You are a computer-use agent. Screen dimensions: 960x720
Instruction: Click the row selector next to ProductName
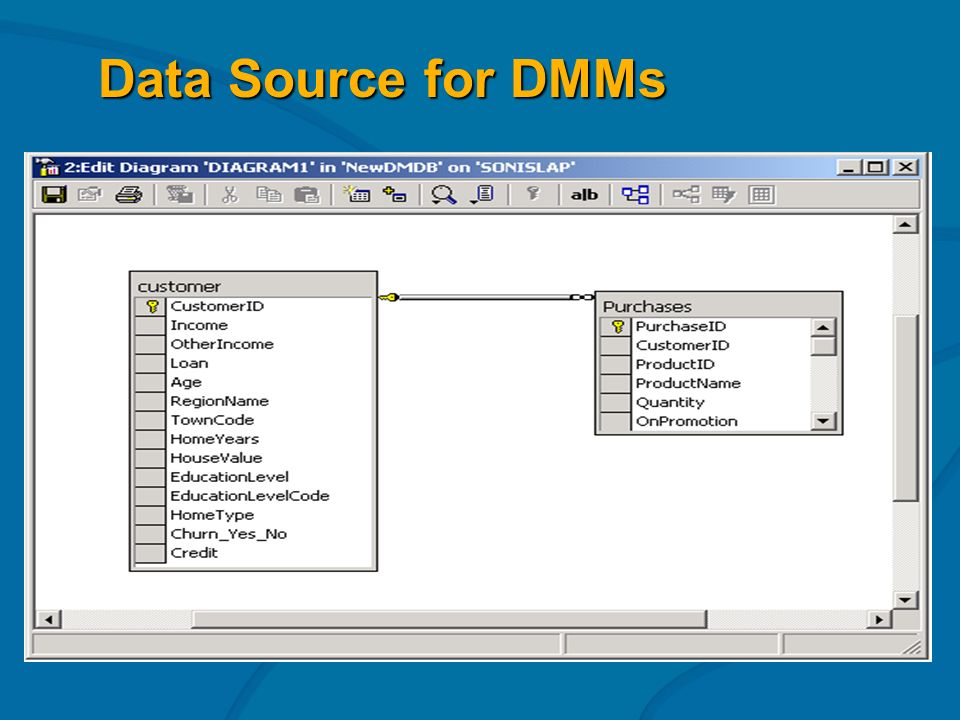(x=615, y=383)
